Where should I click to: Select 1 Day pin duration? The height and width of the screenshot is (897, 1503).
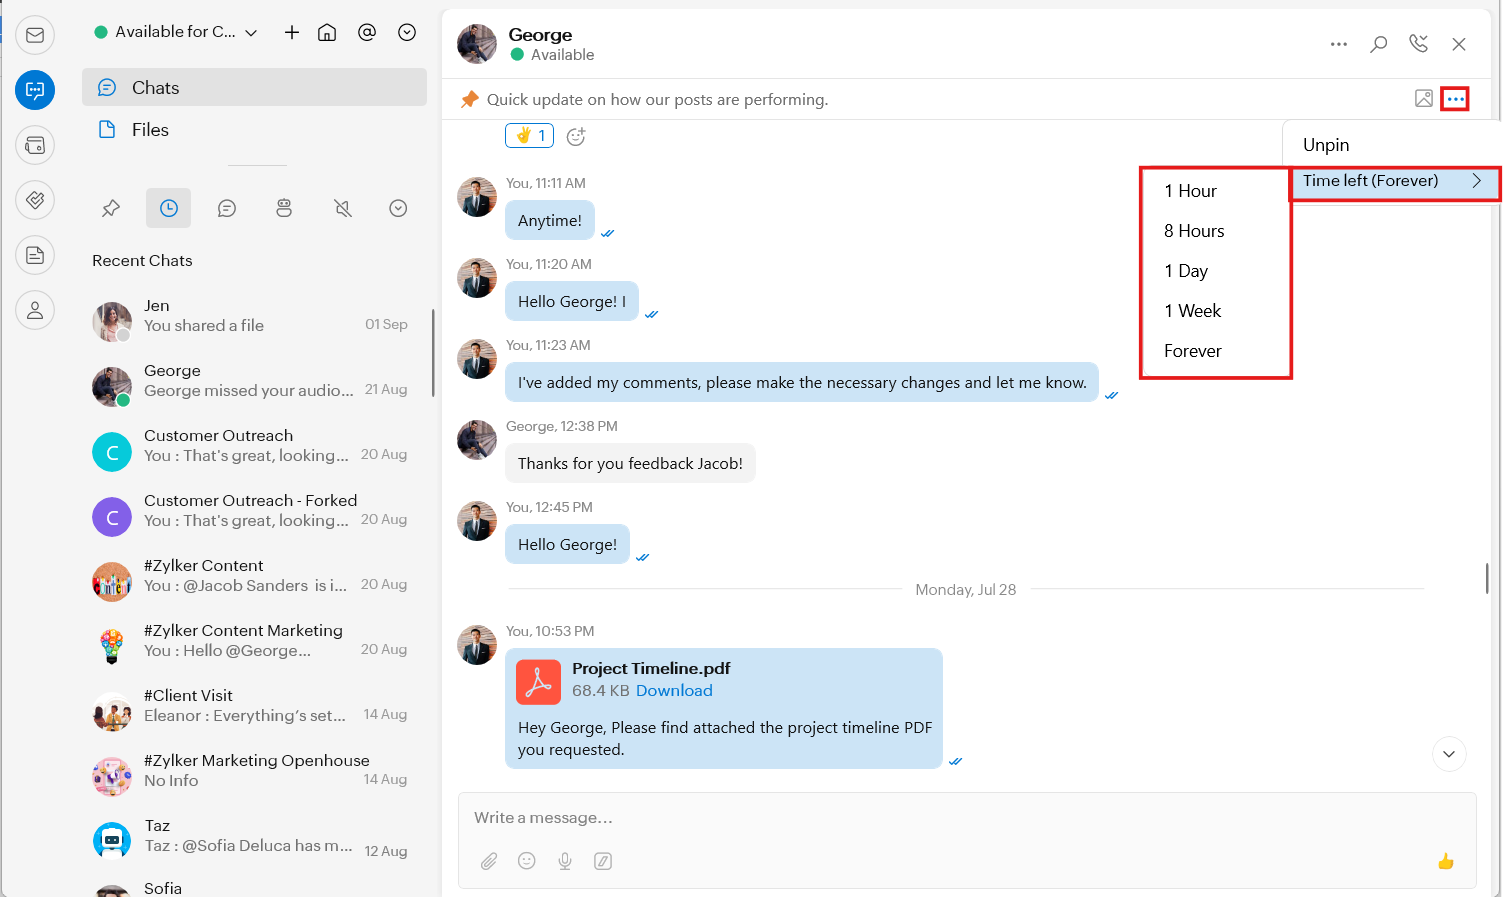(x=1186, y=271)
